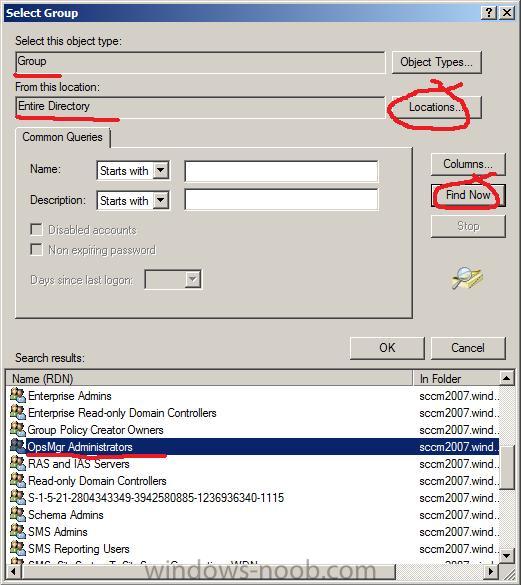Screen dimensions: 521x585
Task: Switch to the Common Queries tab
Action: pos(62,137)
